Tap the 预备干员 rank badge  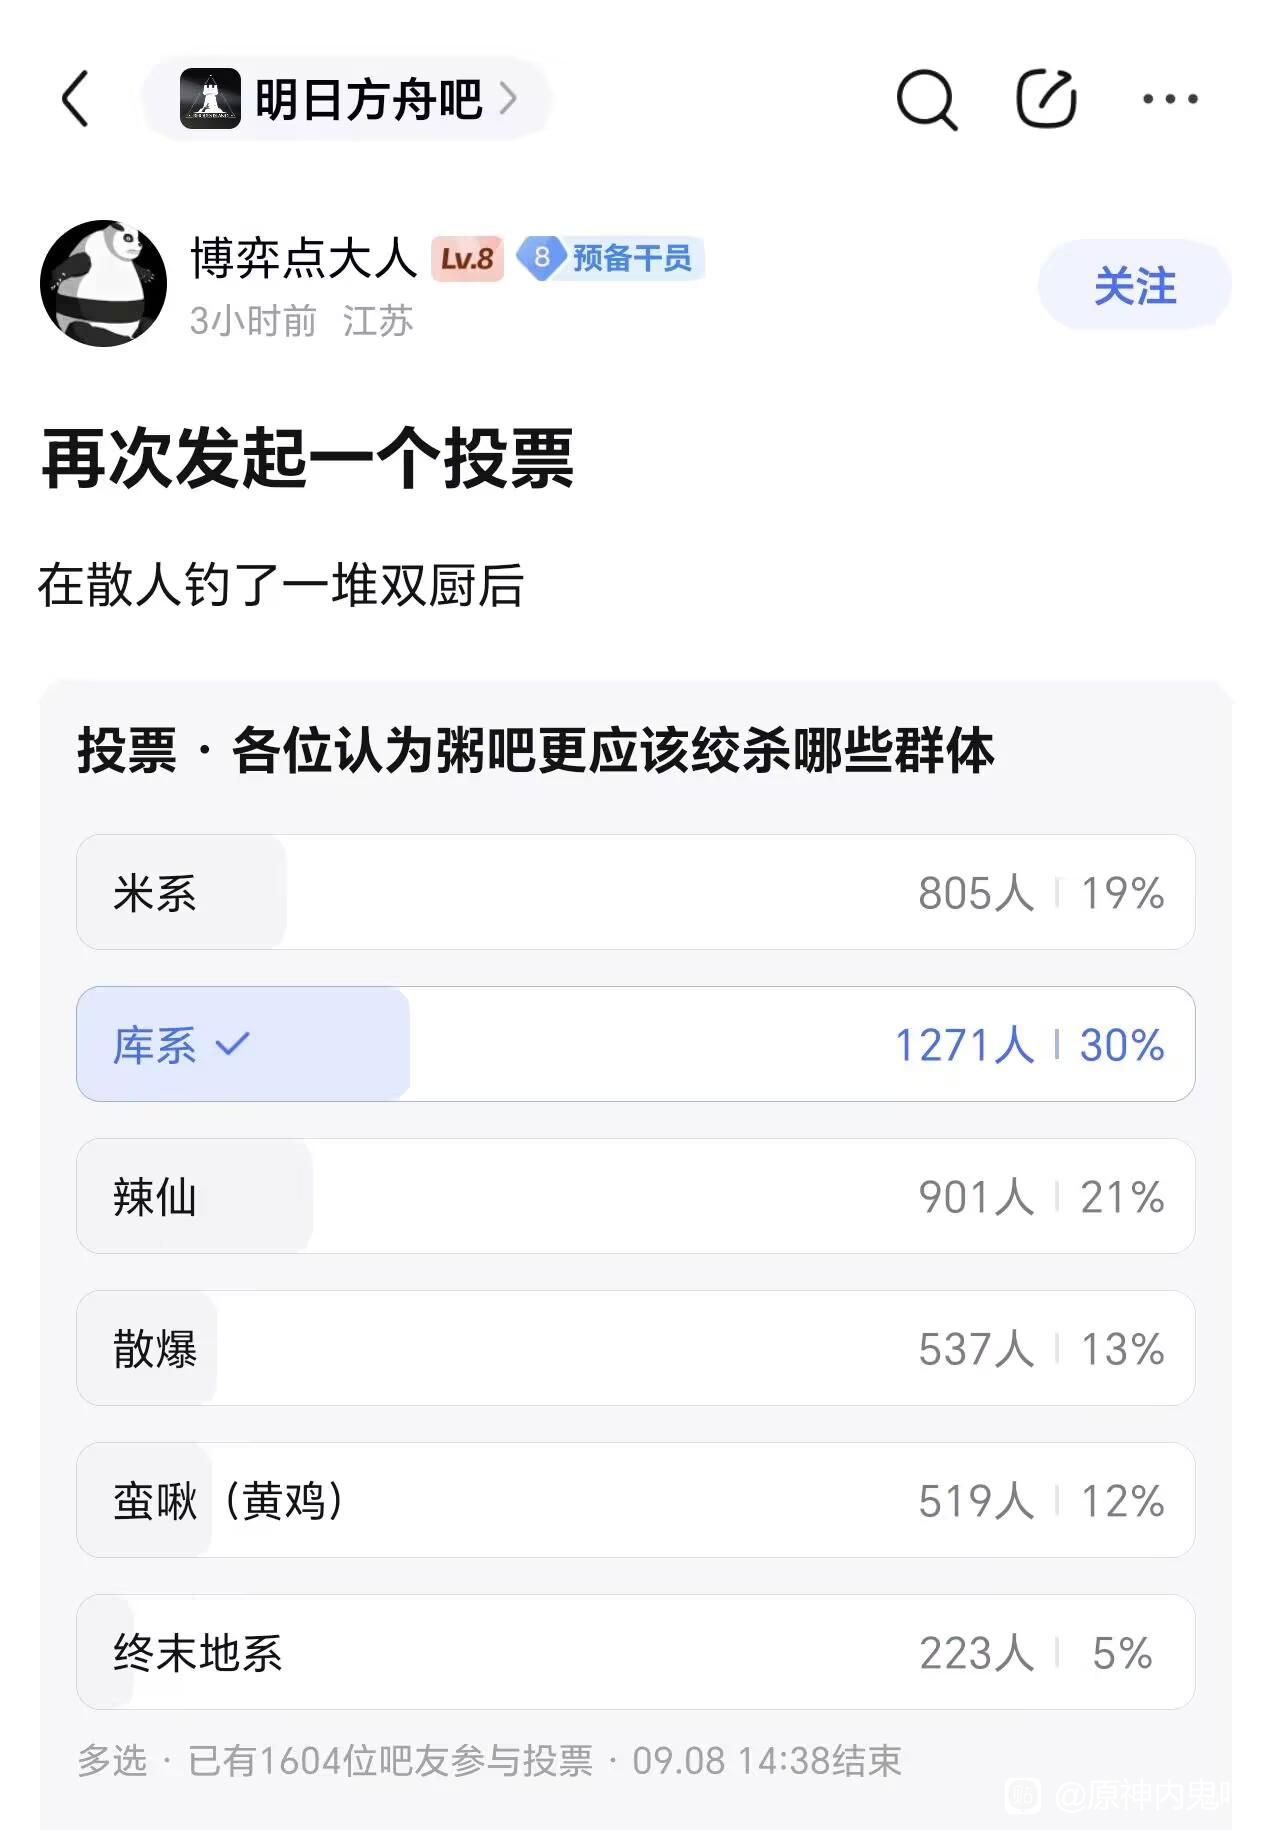point(611,259)
